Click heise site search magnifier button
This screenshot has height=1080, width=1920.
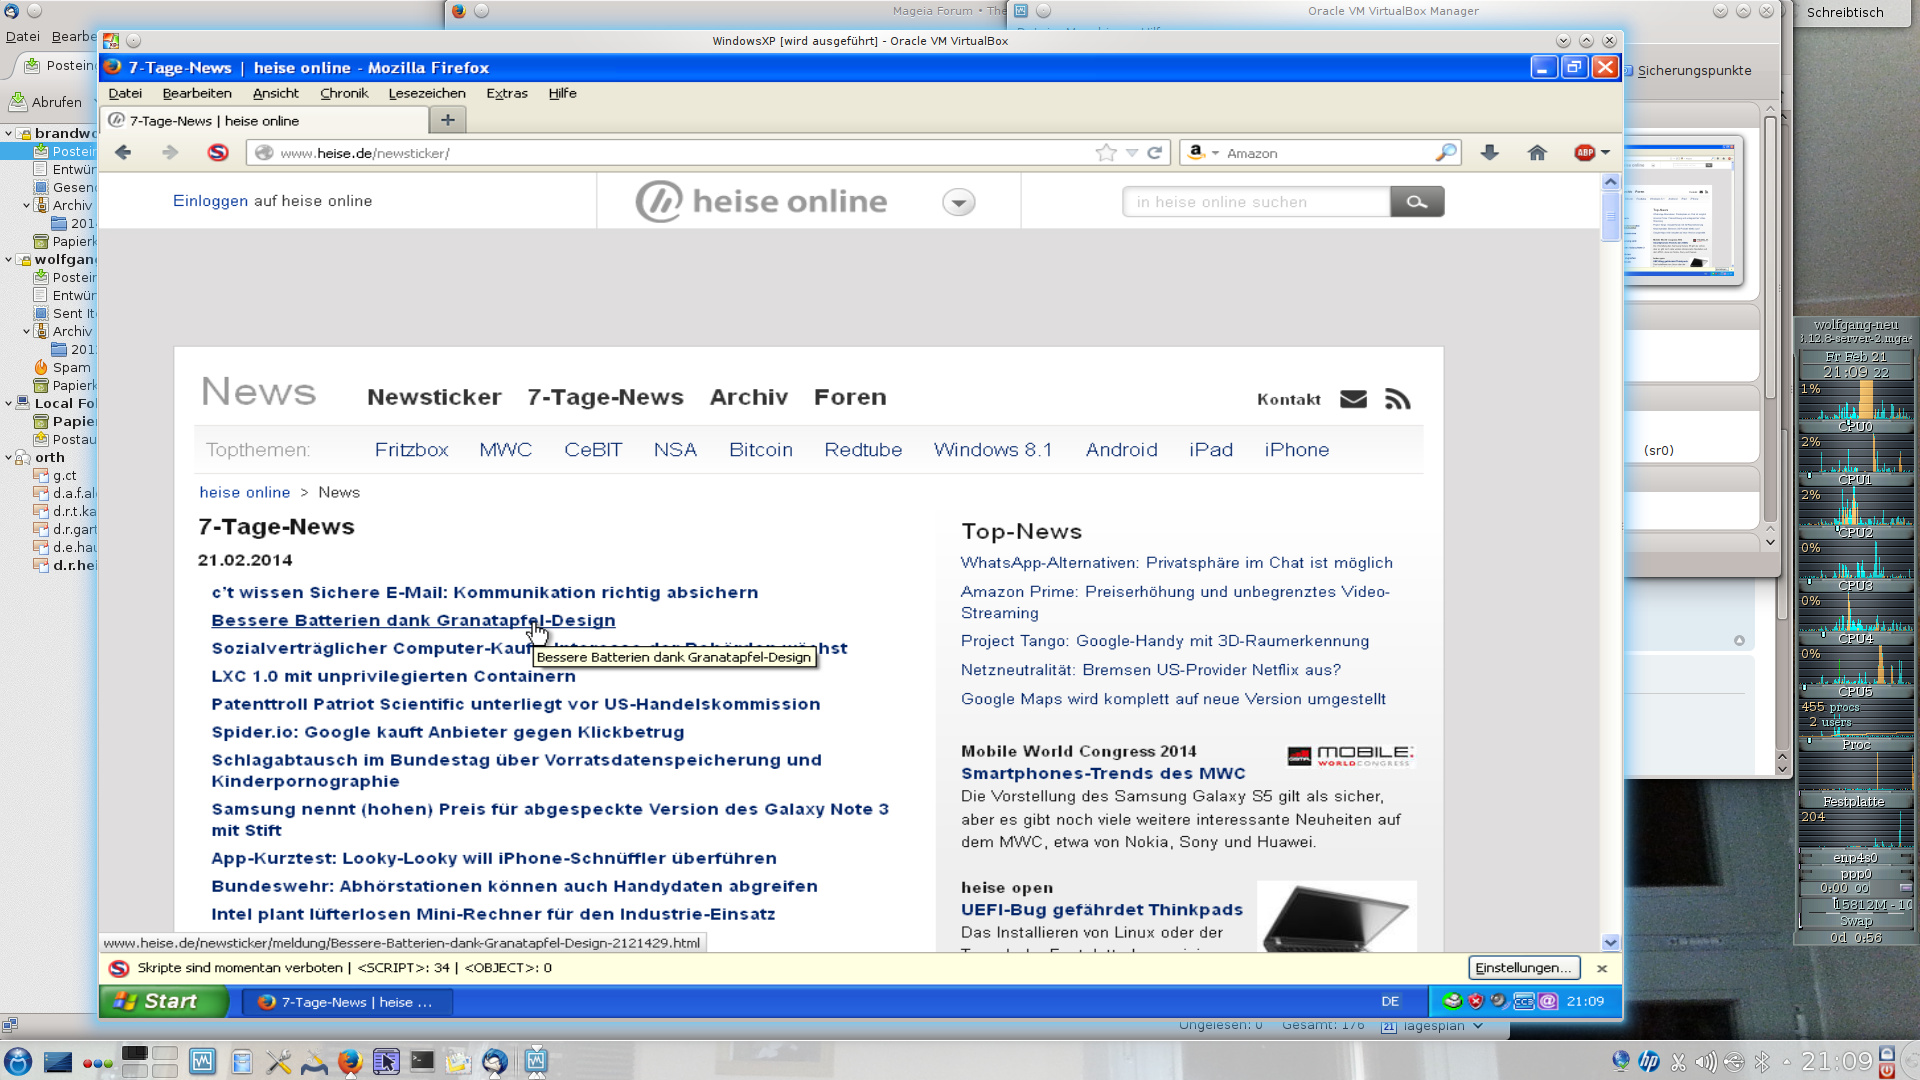[1417, 202]
